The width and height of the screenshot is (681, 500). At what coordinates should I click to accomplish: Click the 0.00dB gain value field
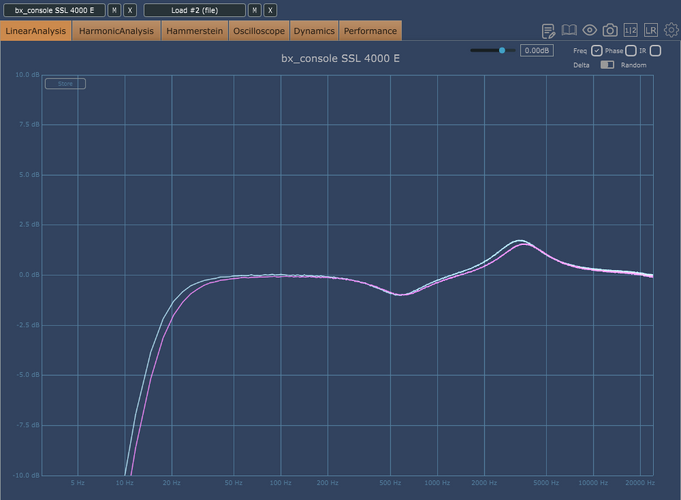pyautogui.click(x=536, y=50)
